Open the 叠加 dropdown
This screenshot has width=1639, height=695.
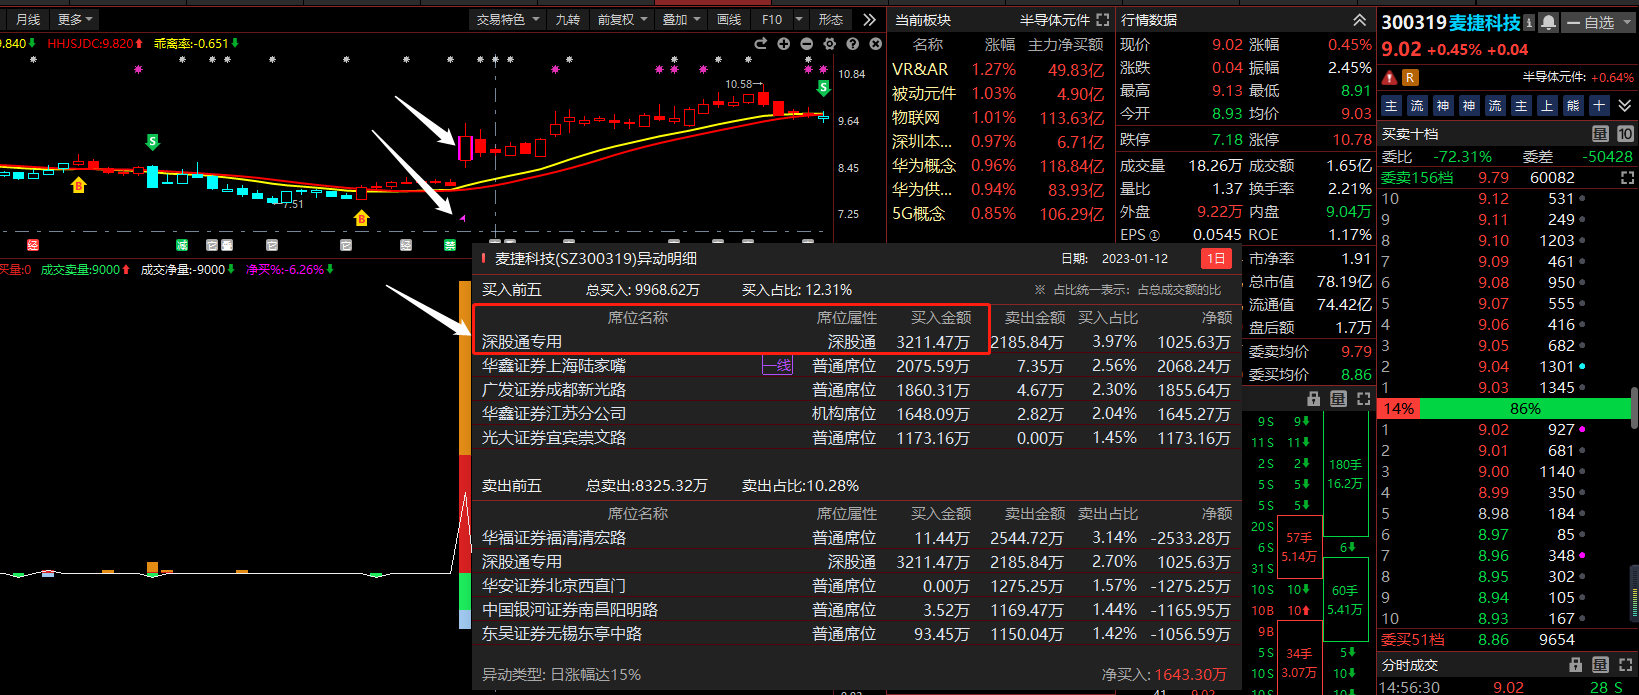(681, 20)
